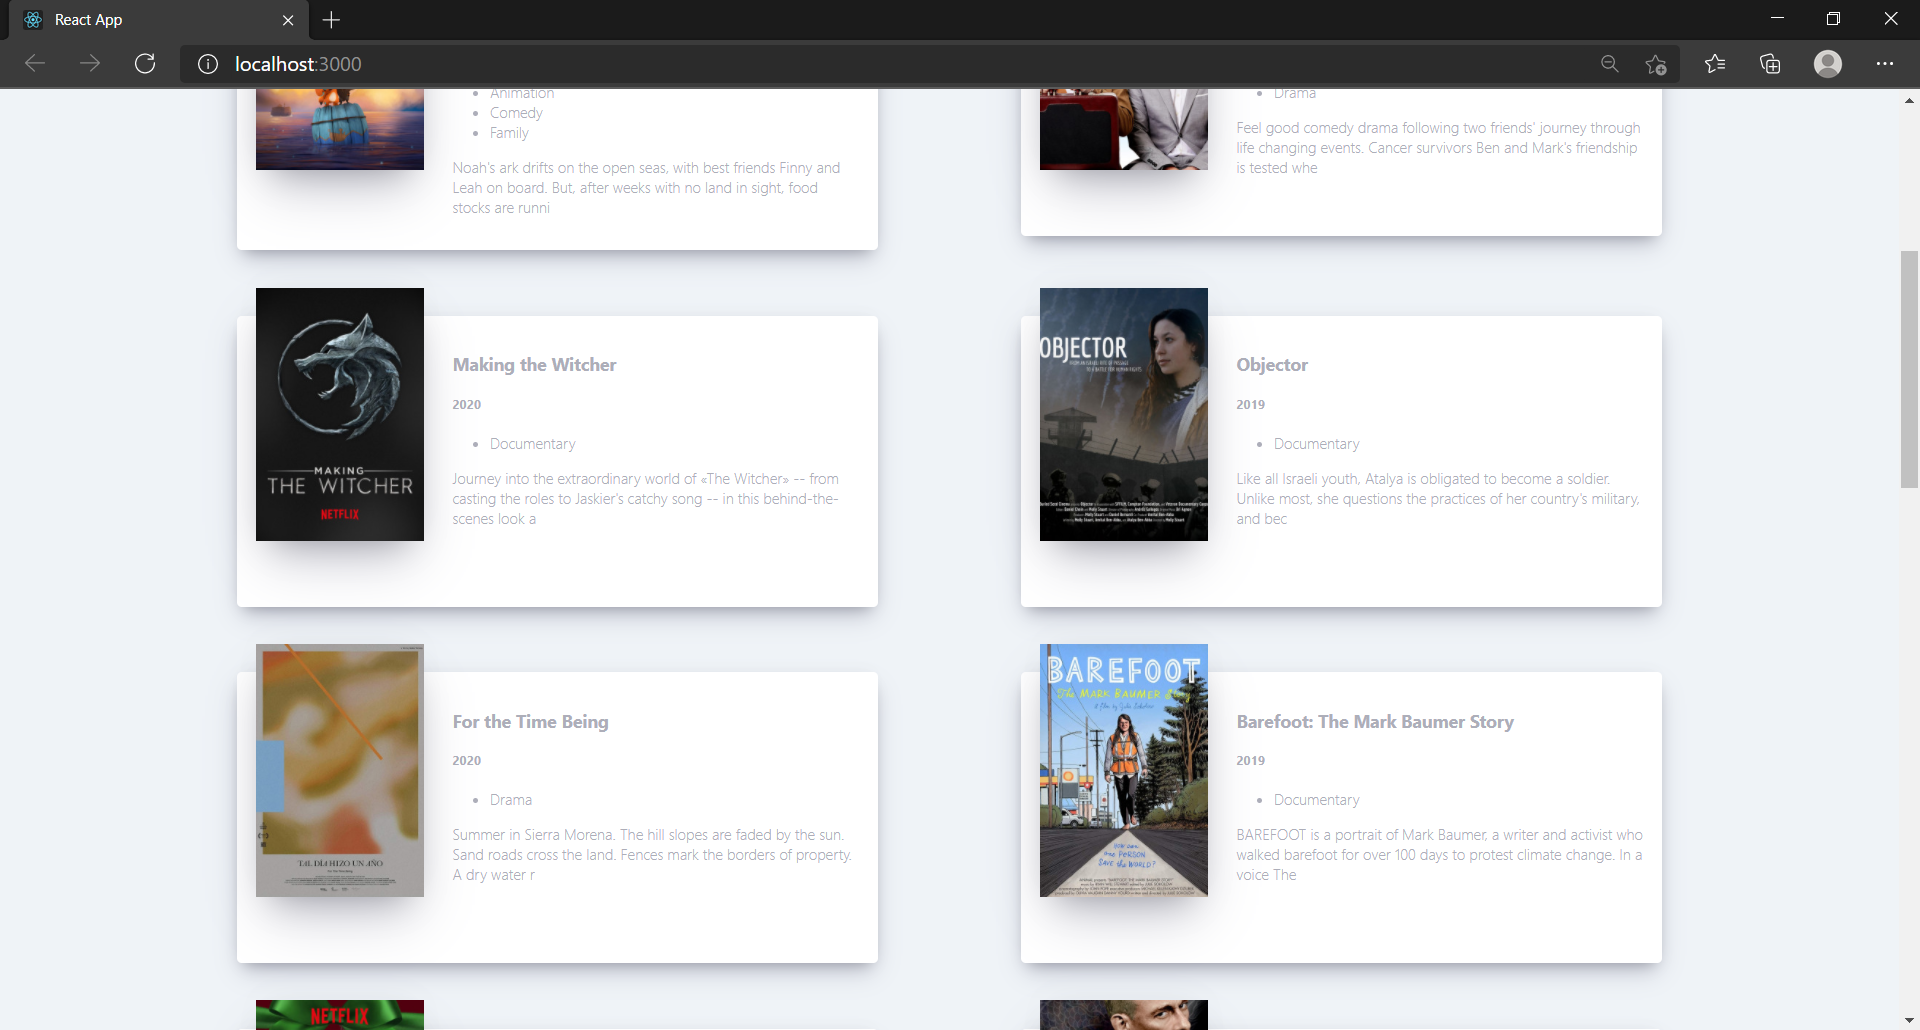Click the Objector description paragraph
The height and width of the screenshot is (1030, 1920).
point(1438,499)
